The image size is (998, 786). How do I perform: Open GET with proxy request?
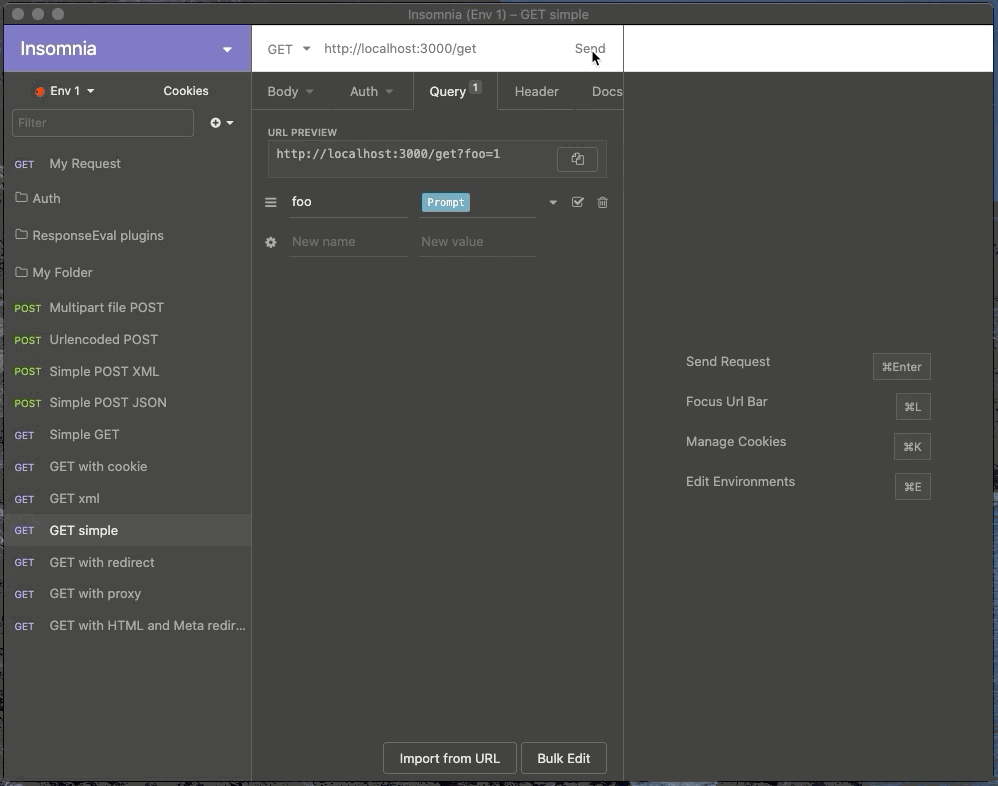(127, 594)
